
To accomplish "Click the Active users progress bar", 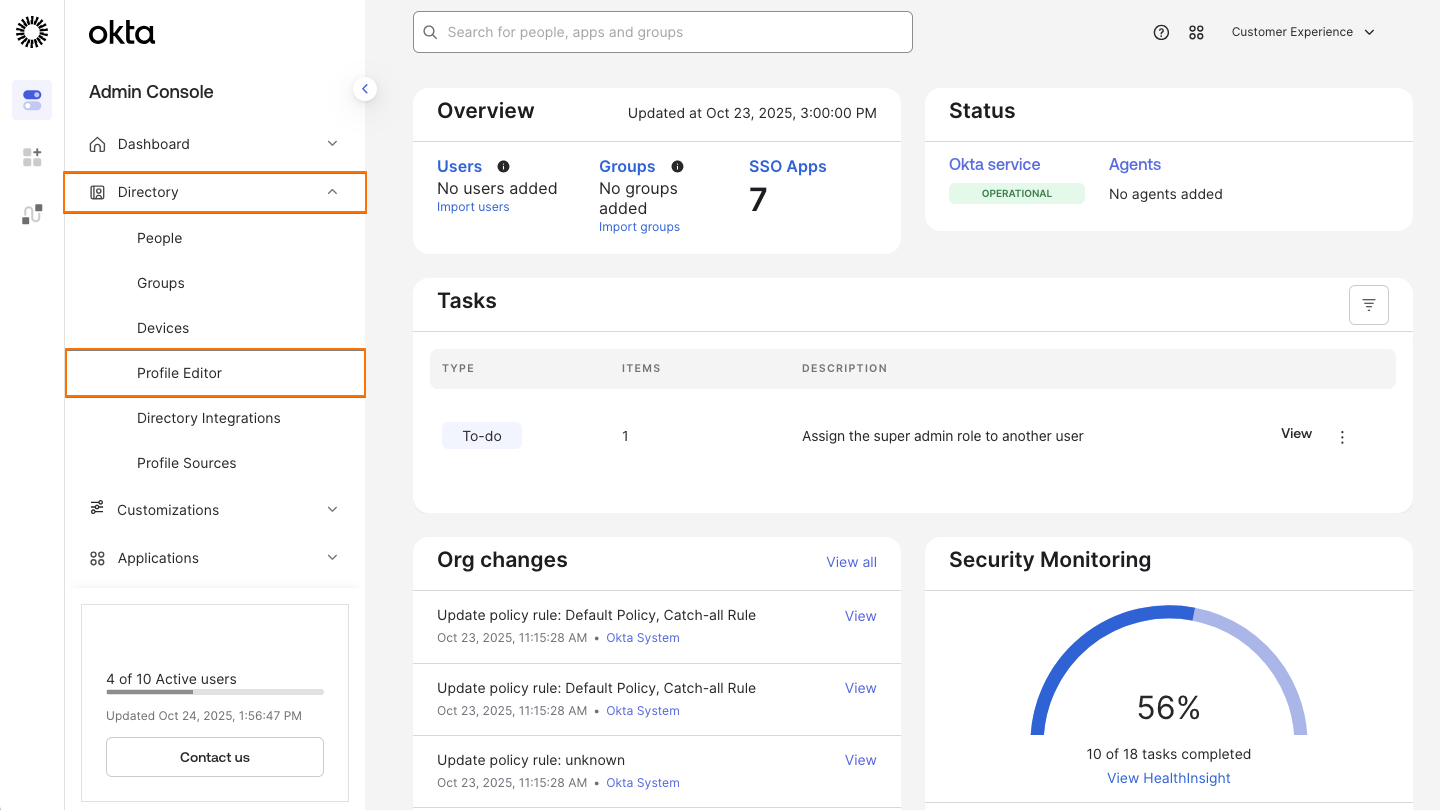I will pyautogui.click(x=214, y=691).
